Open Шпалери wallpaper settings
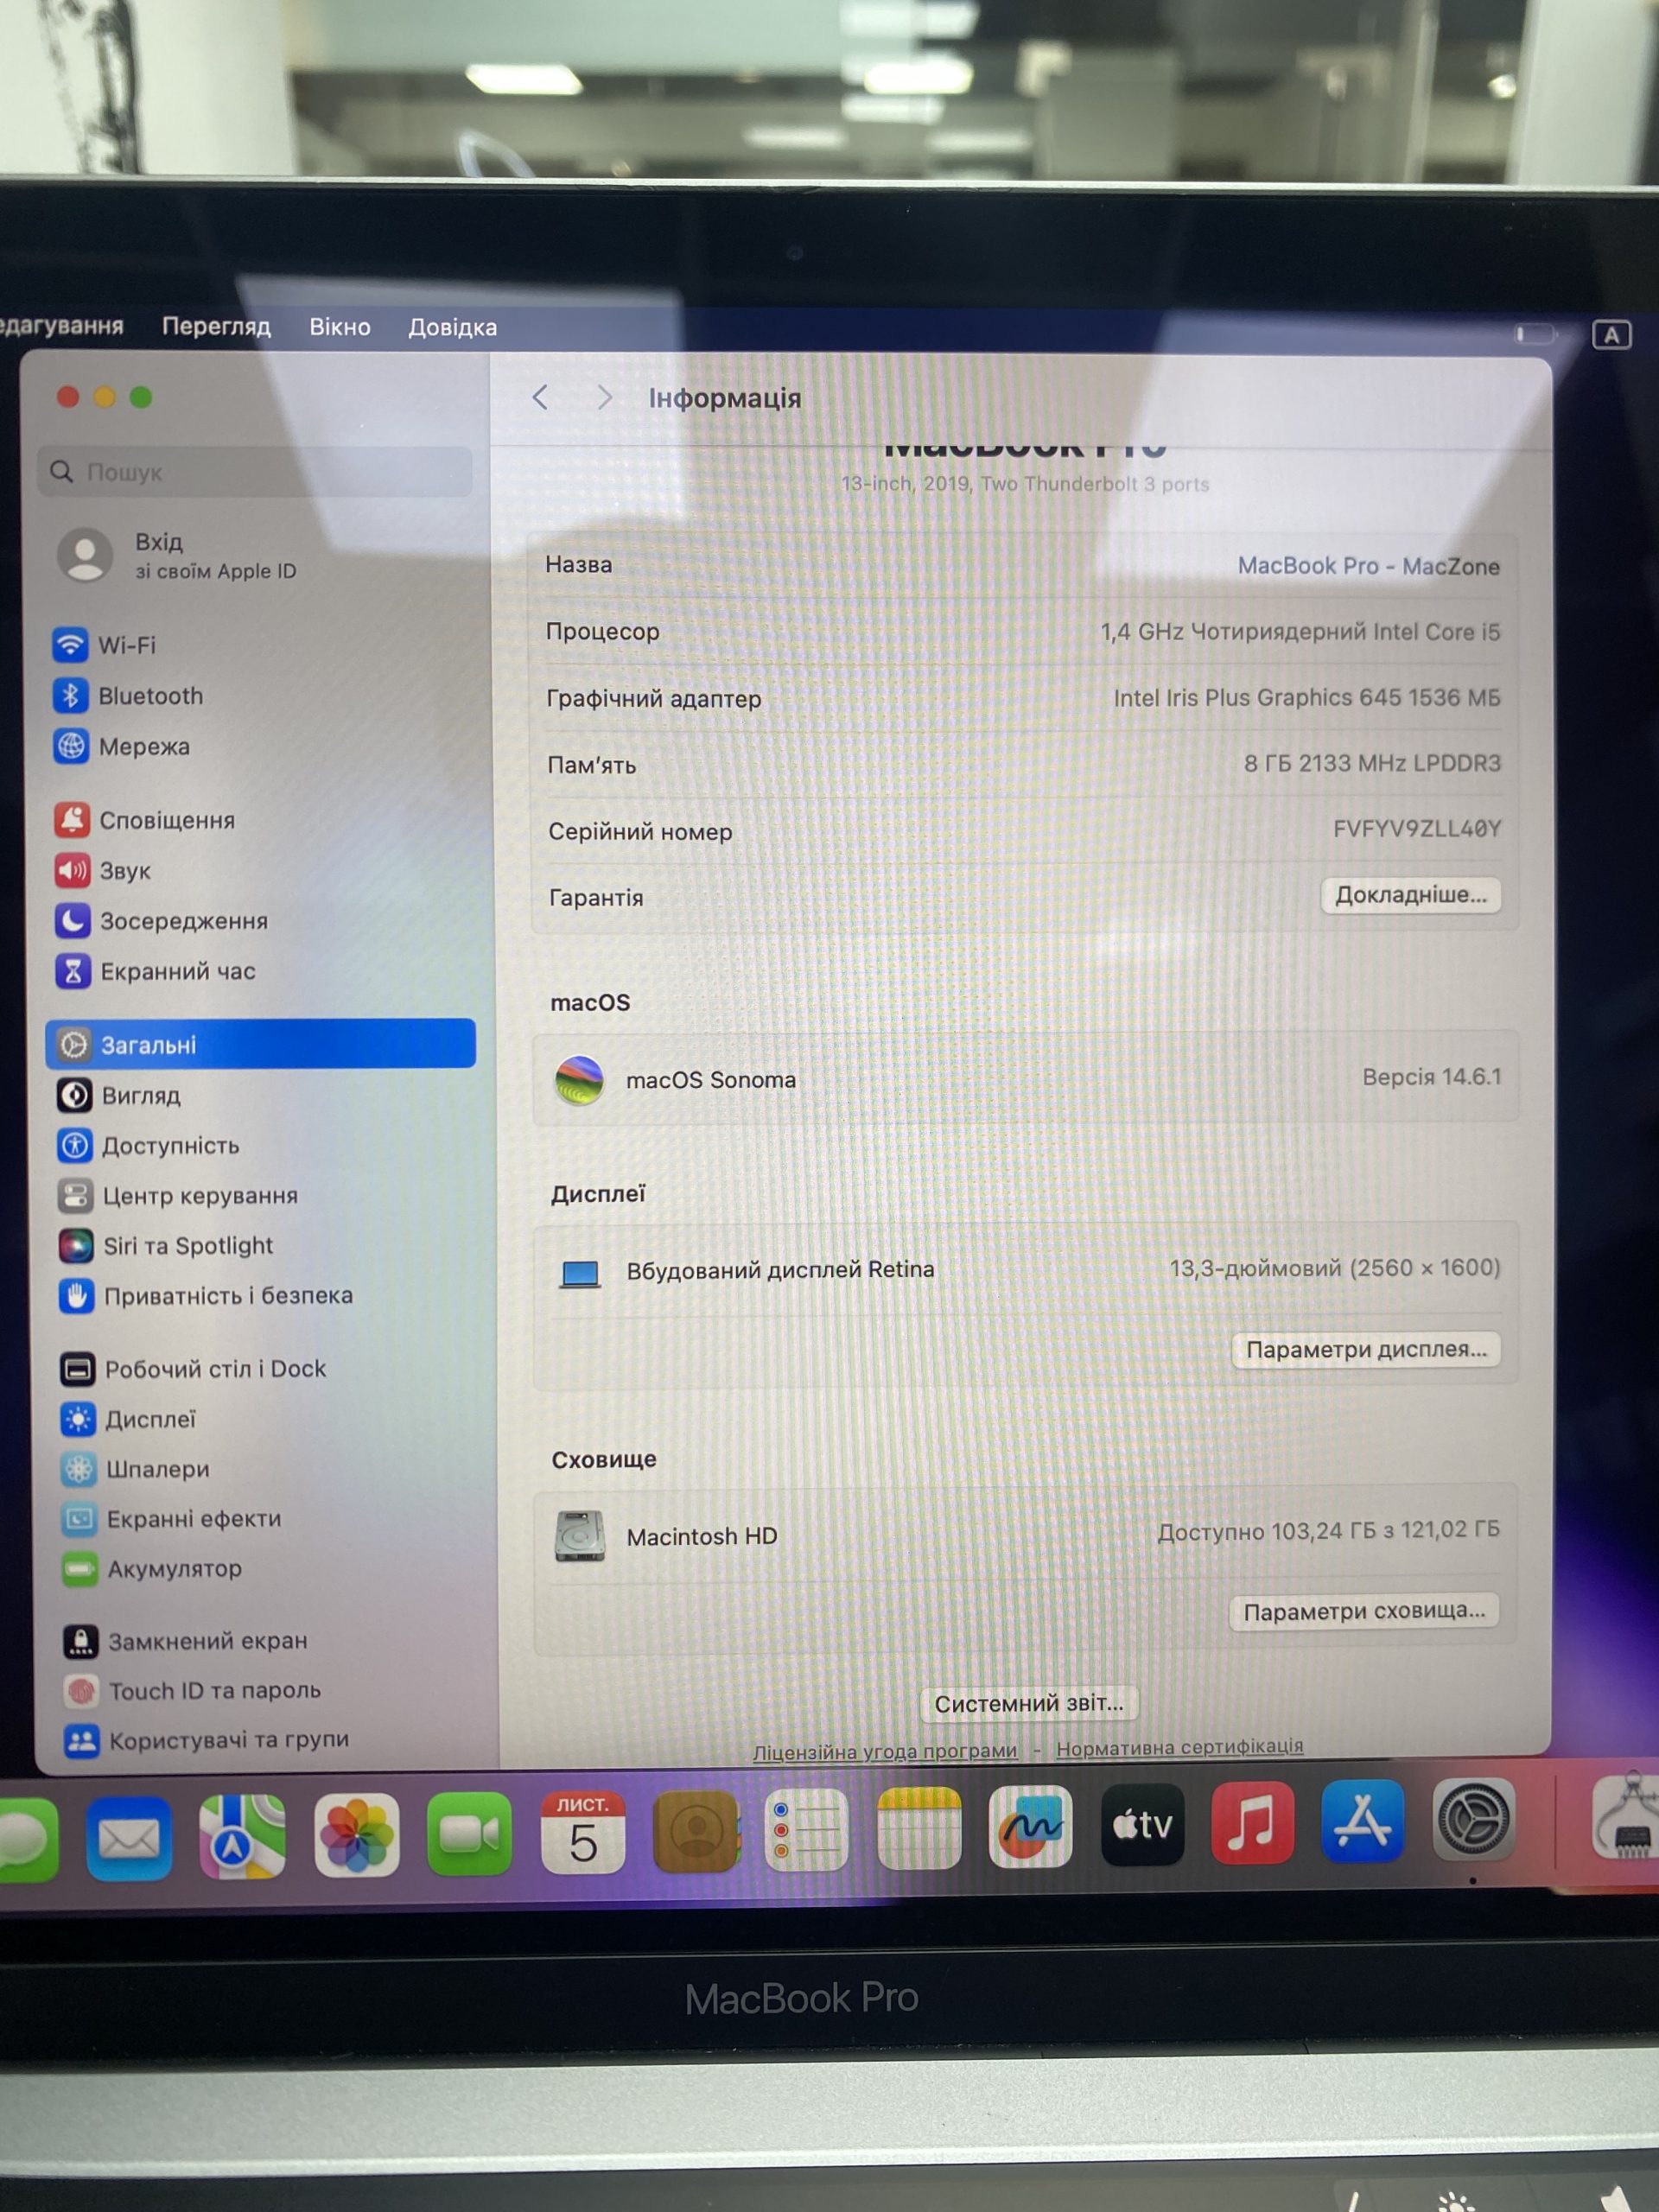This screenshot has width=1659, height=2212. 136,1468
